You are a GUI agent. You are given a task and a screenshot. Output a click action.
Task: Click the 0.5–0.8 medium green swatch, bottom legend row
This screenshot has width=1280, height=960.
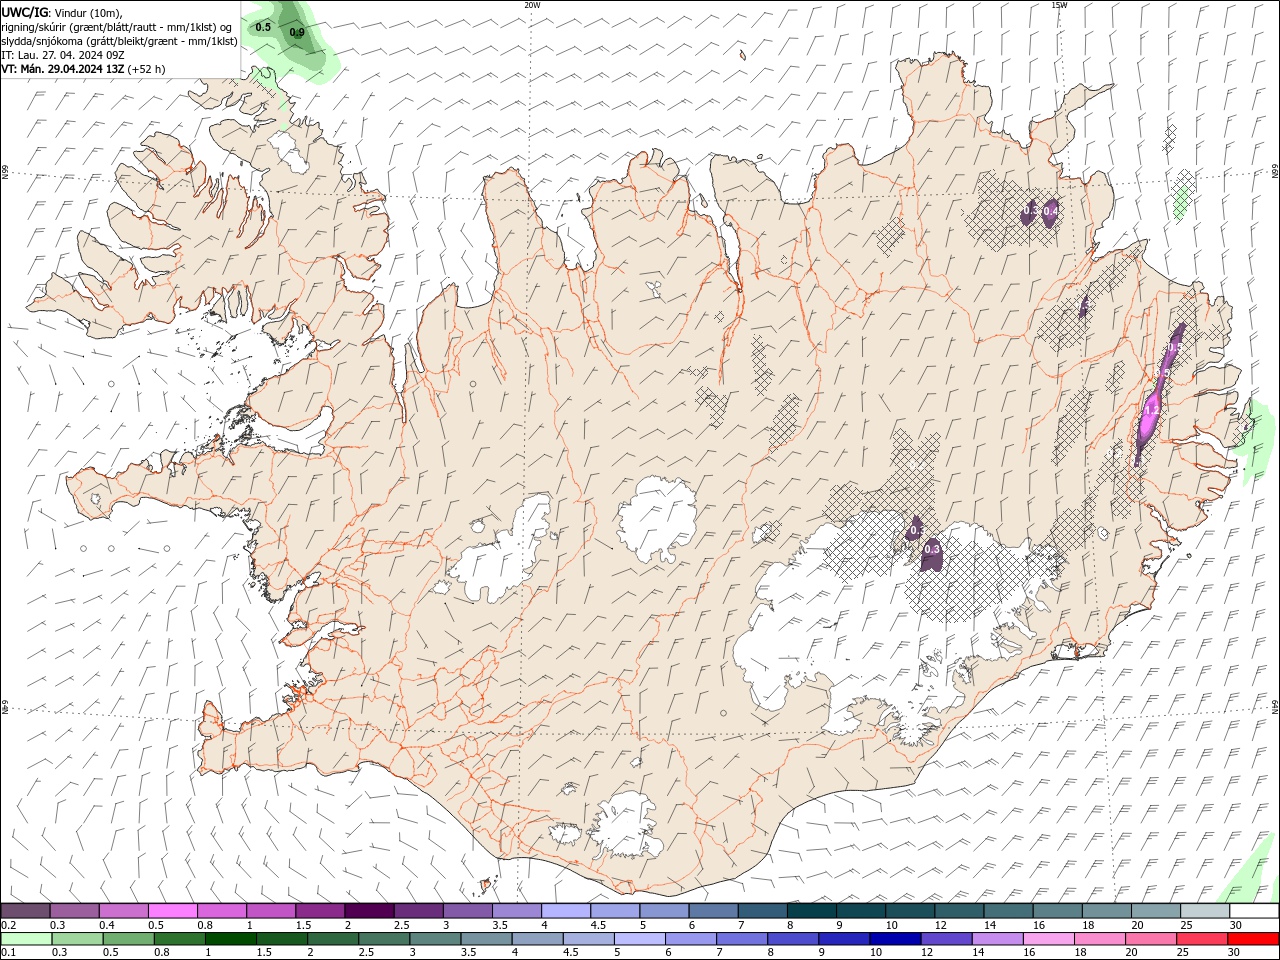tap(128, 939)
